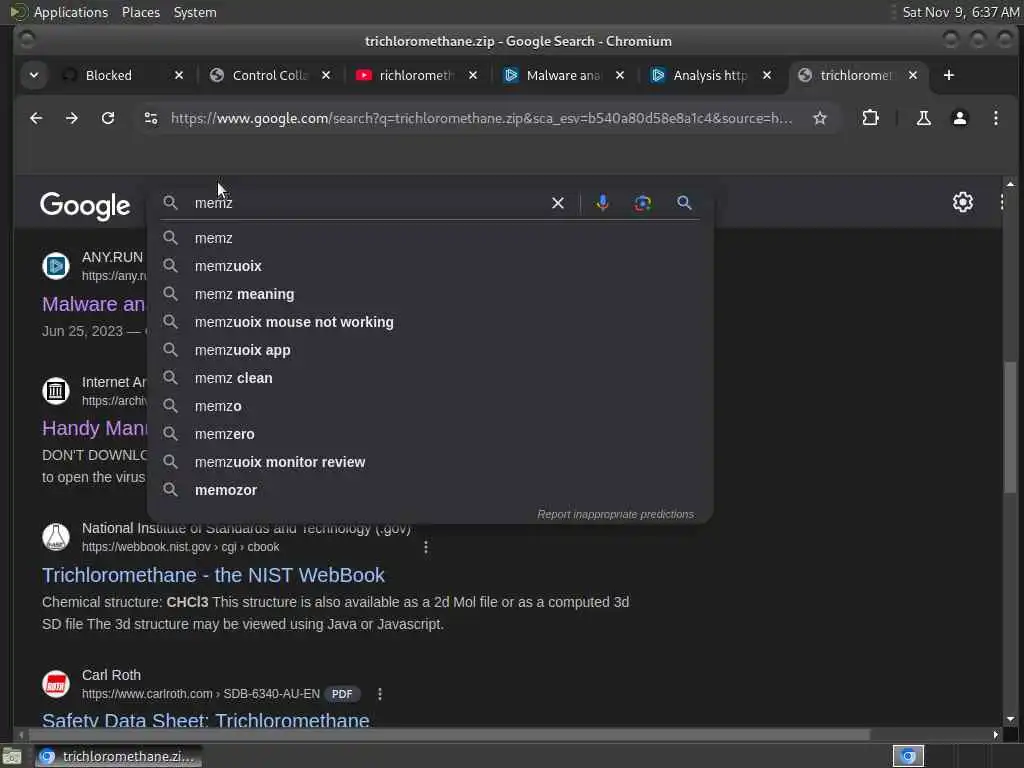Select the 'memz meaning' suggestion
Screen dimensions: 1024x768
coord(430,295)
